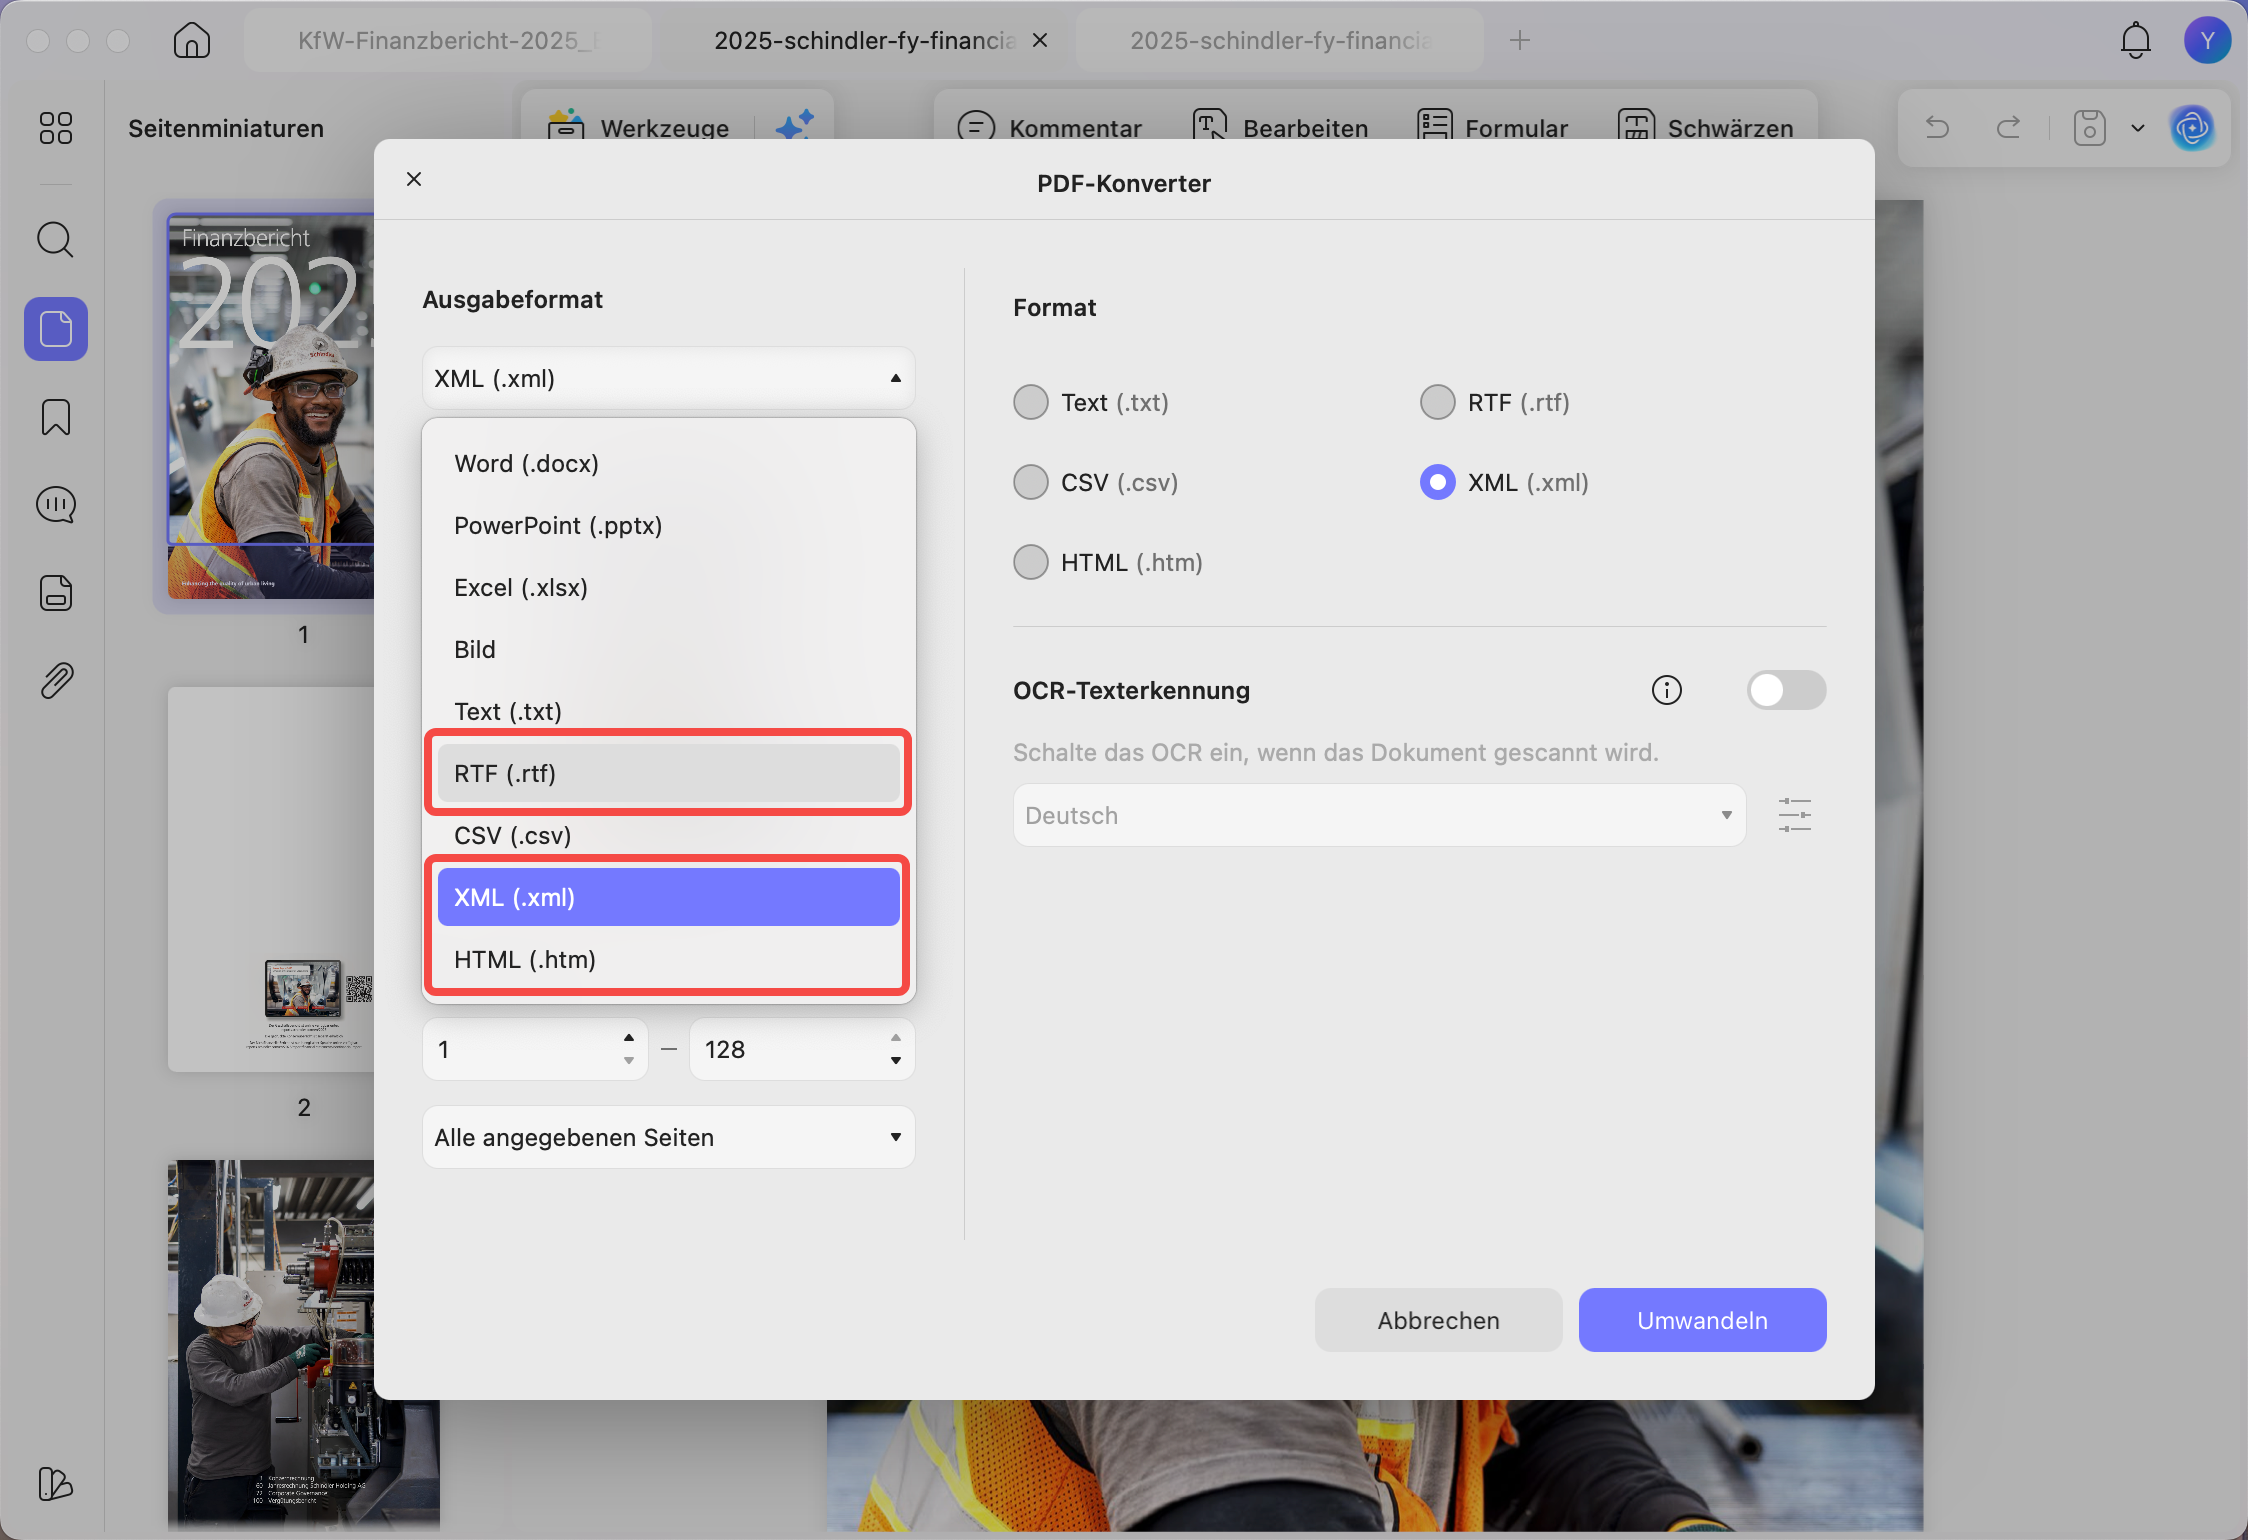Increase the start page value 1
Image resolution: width=2248 pixels, height=1540 pixels.
pos(629,1038)
